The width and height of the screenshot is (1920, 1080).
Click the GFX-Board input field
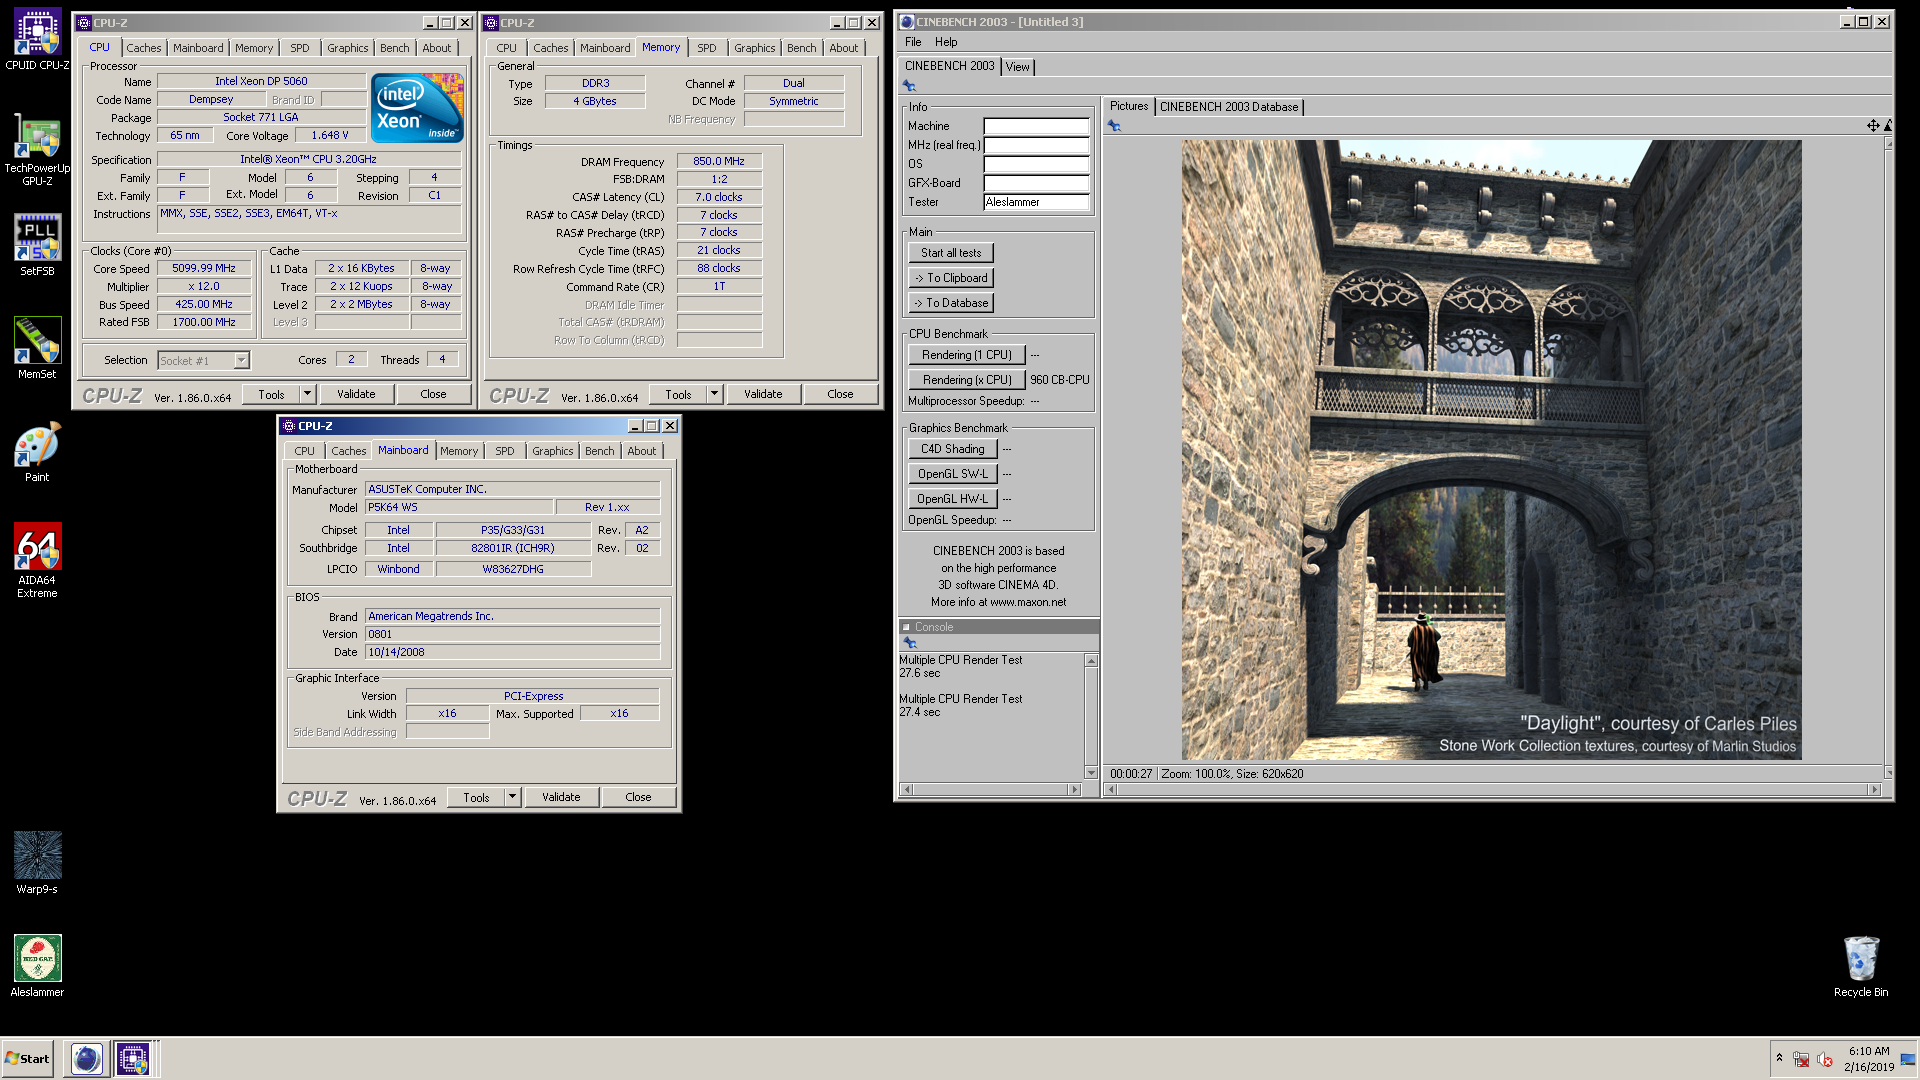click(1036, 183)
